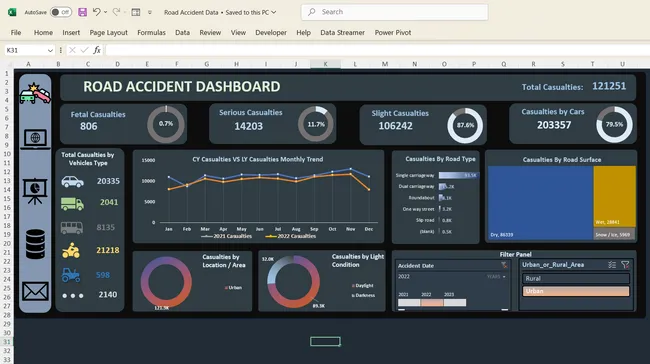The height and width of the screenshot is (364, 650).
Task: Toggle slicer multi-select icon
Action: click(612, 265)
